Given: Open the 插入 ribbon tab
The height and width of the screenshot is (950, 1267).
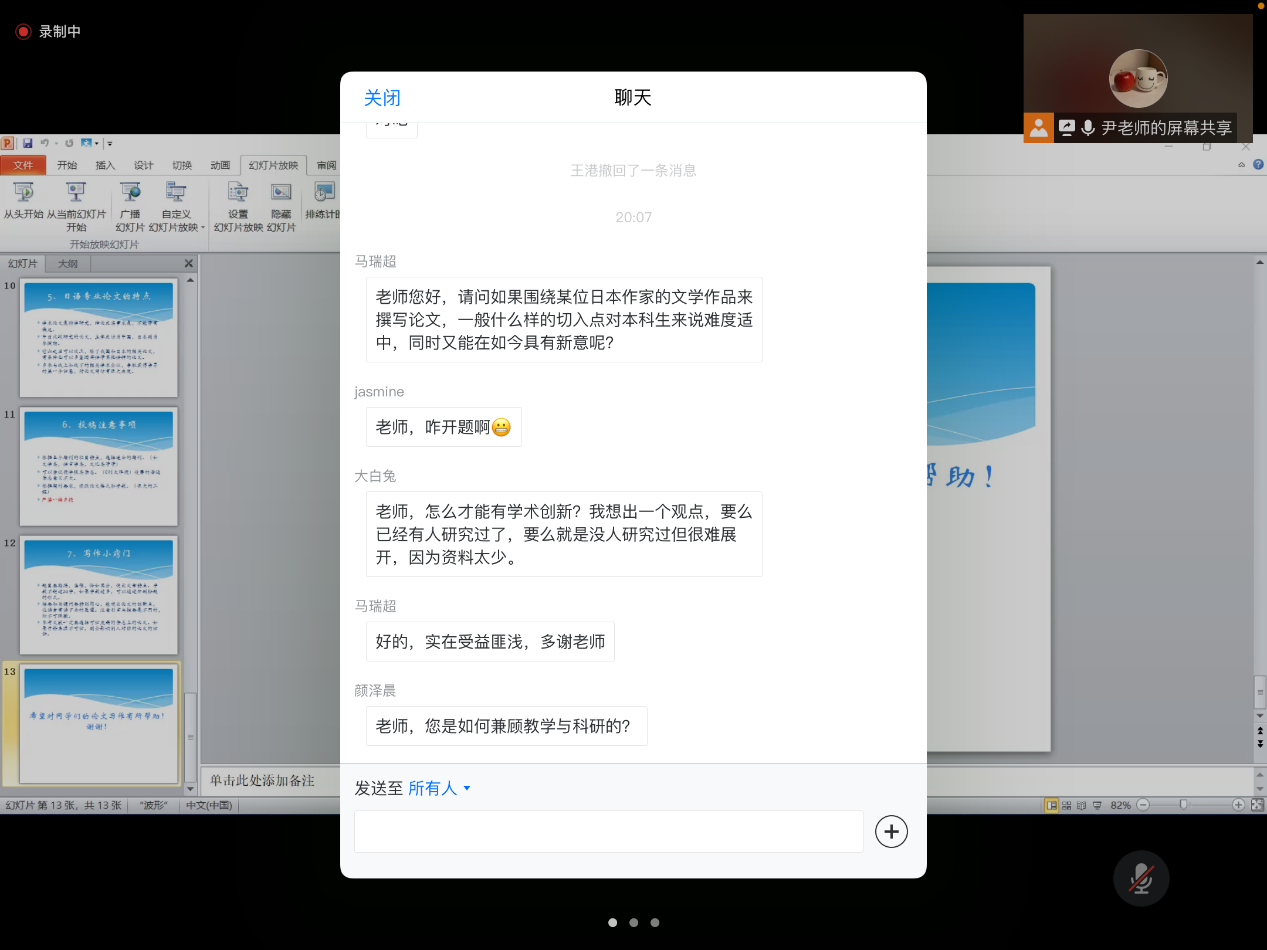Looking at the screenshot, I should [x=105, y=165].
